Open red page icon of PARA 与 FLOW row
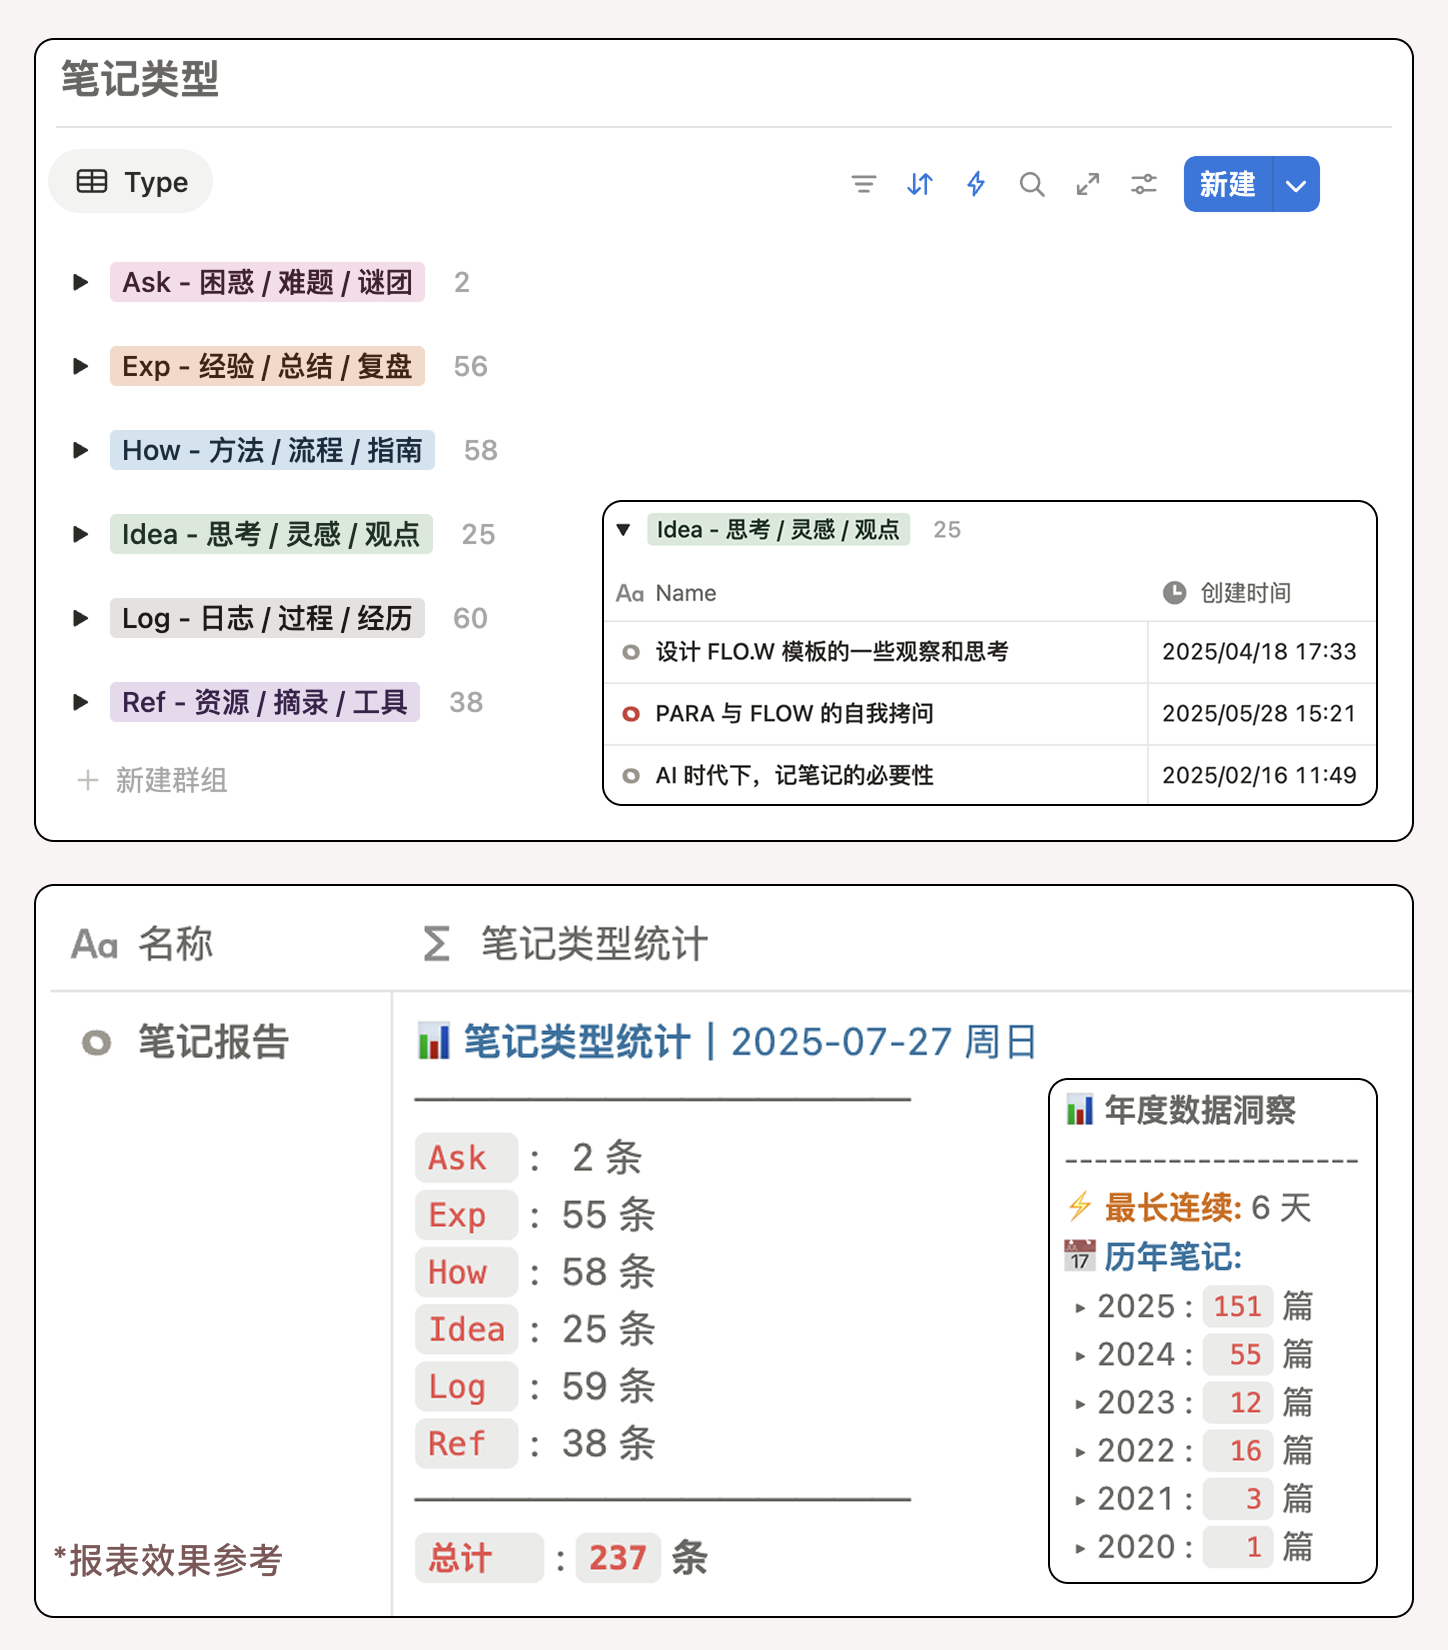This screenshot has width=1448, height=1650. [x=631, y=714]
